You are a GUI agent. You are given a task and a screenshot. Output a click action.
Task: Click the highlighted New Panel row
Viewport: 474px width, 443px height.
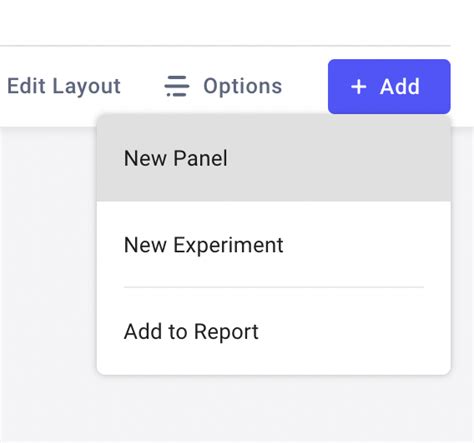(273, 158)
